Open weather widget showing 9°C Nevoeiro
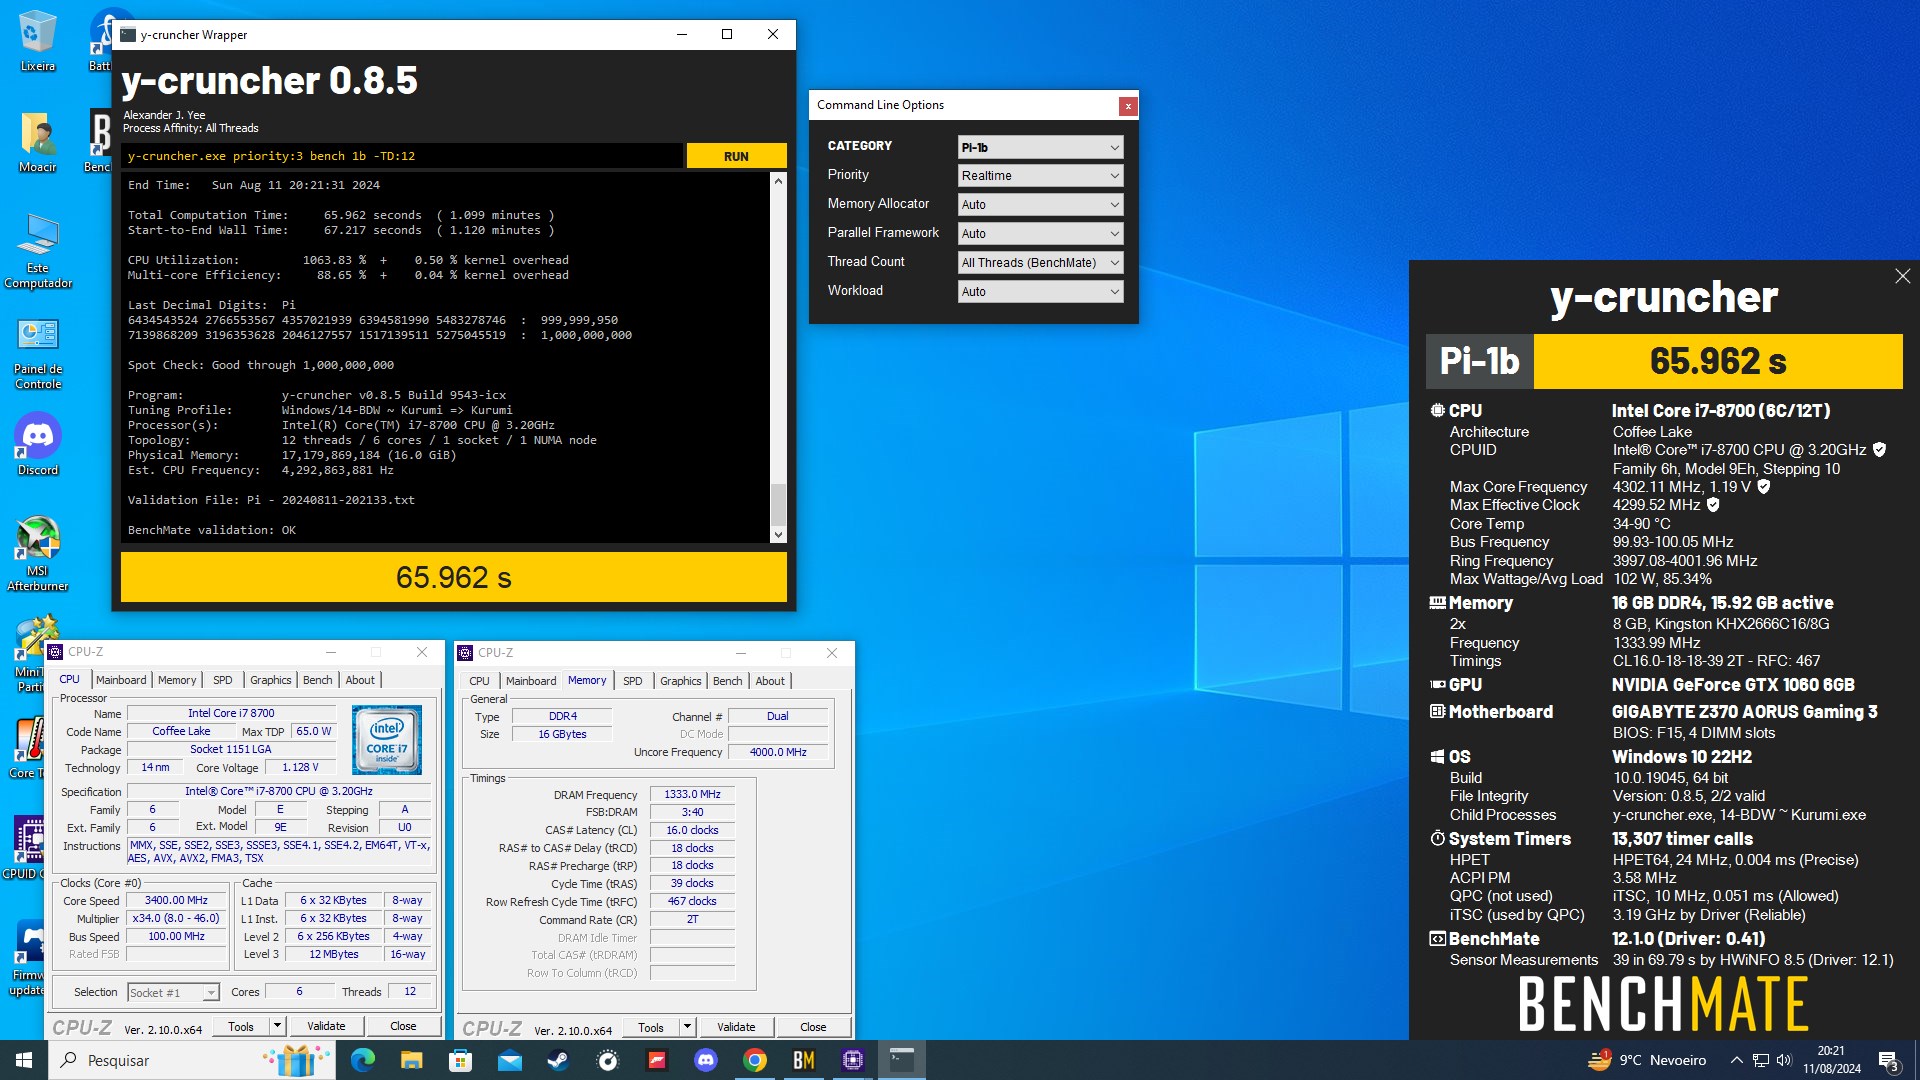Screen dimensions: 1920x1080 point(1647,1060)
